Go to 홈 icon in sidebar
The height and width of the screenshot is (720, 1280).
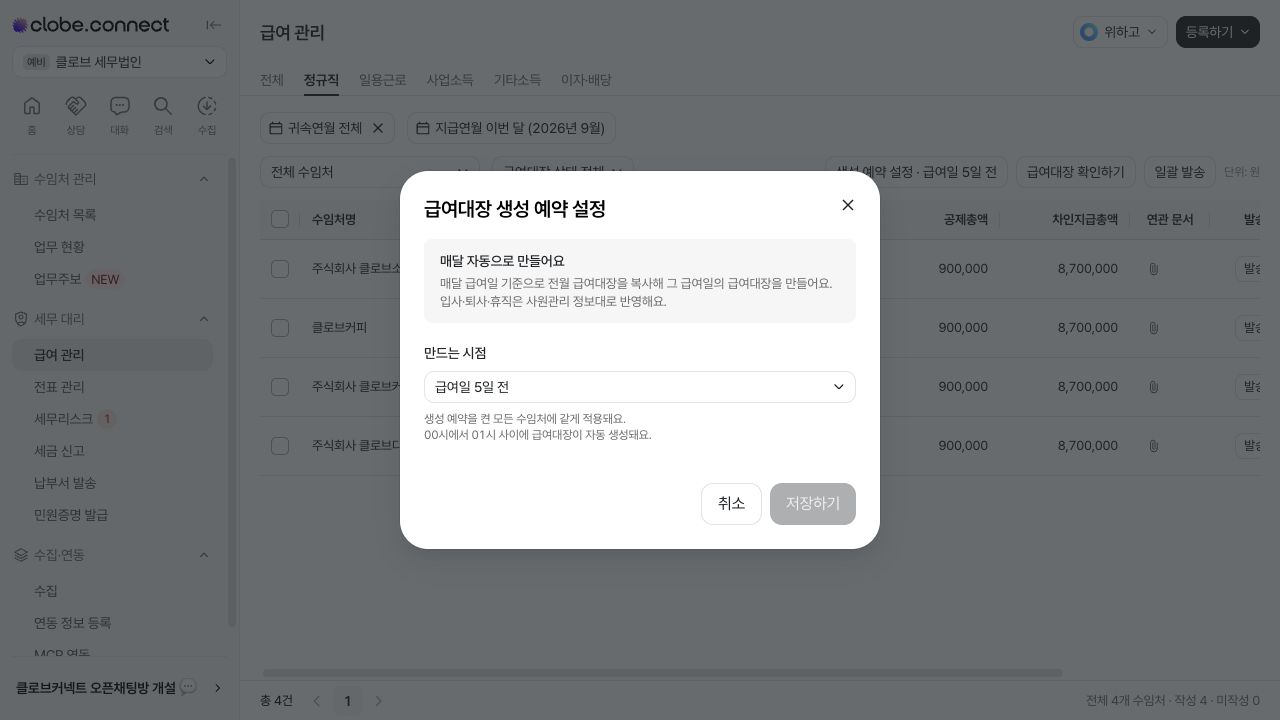coord(32,116)
